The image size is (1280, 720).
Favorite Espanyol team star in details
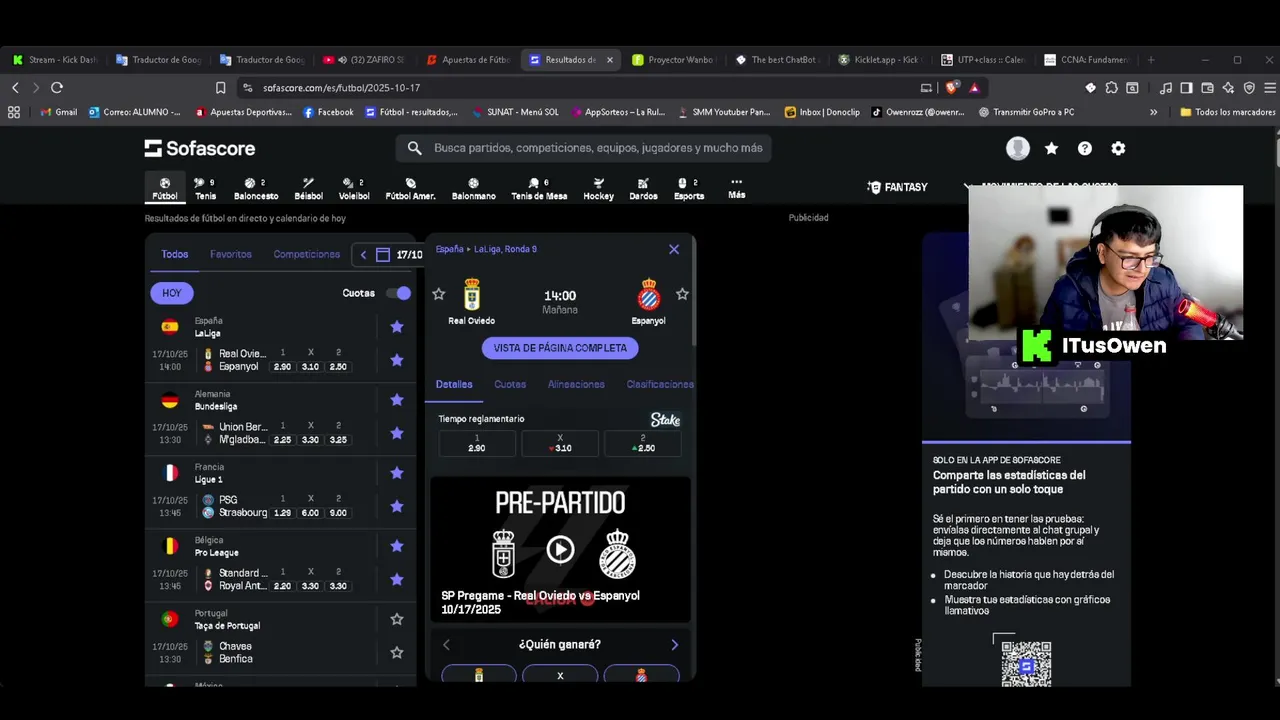[682, 294]
